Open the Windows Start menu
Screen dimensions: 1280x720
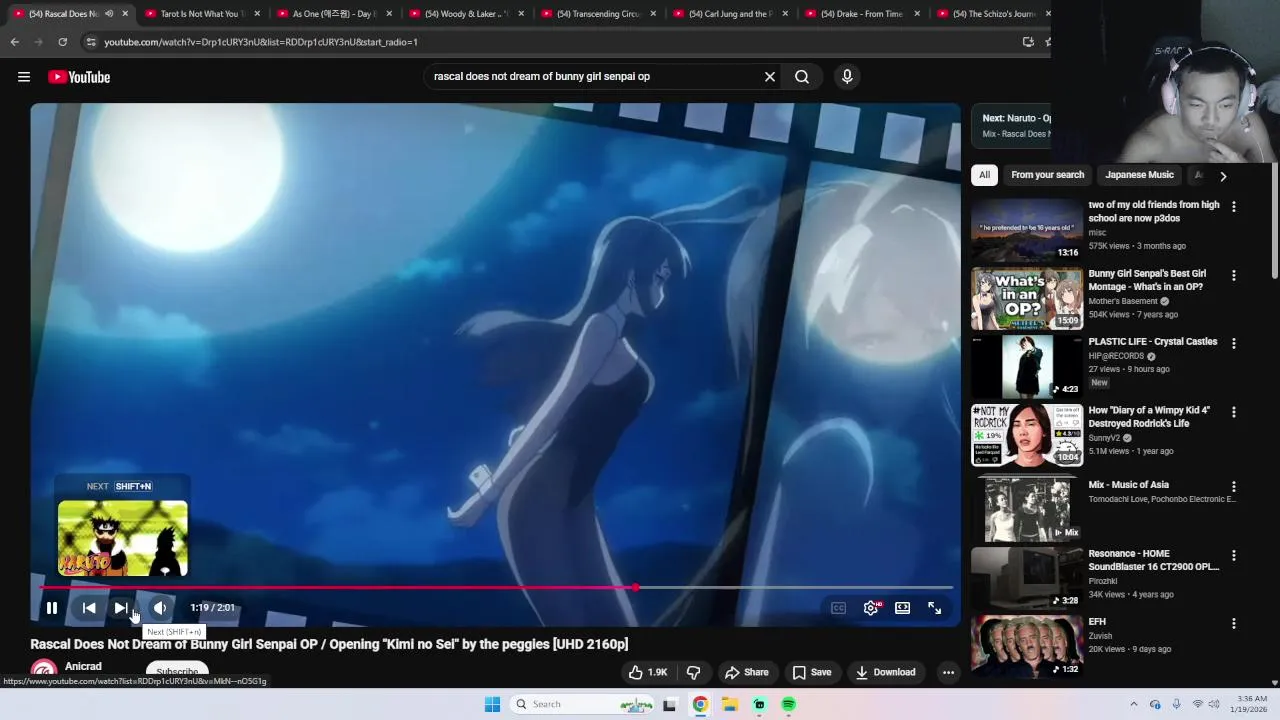[492, 704]
